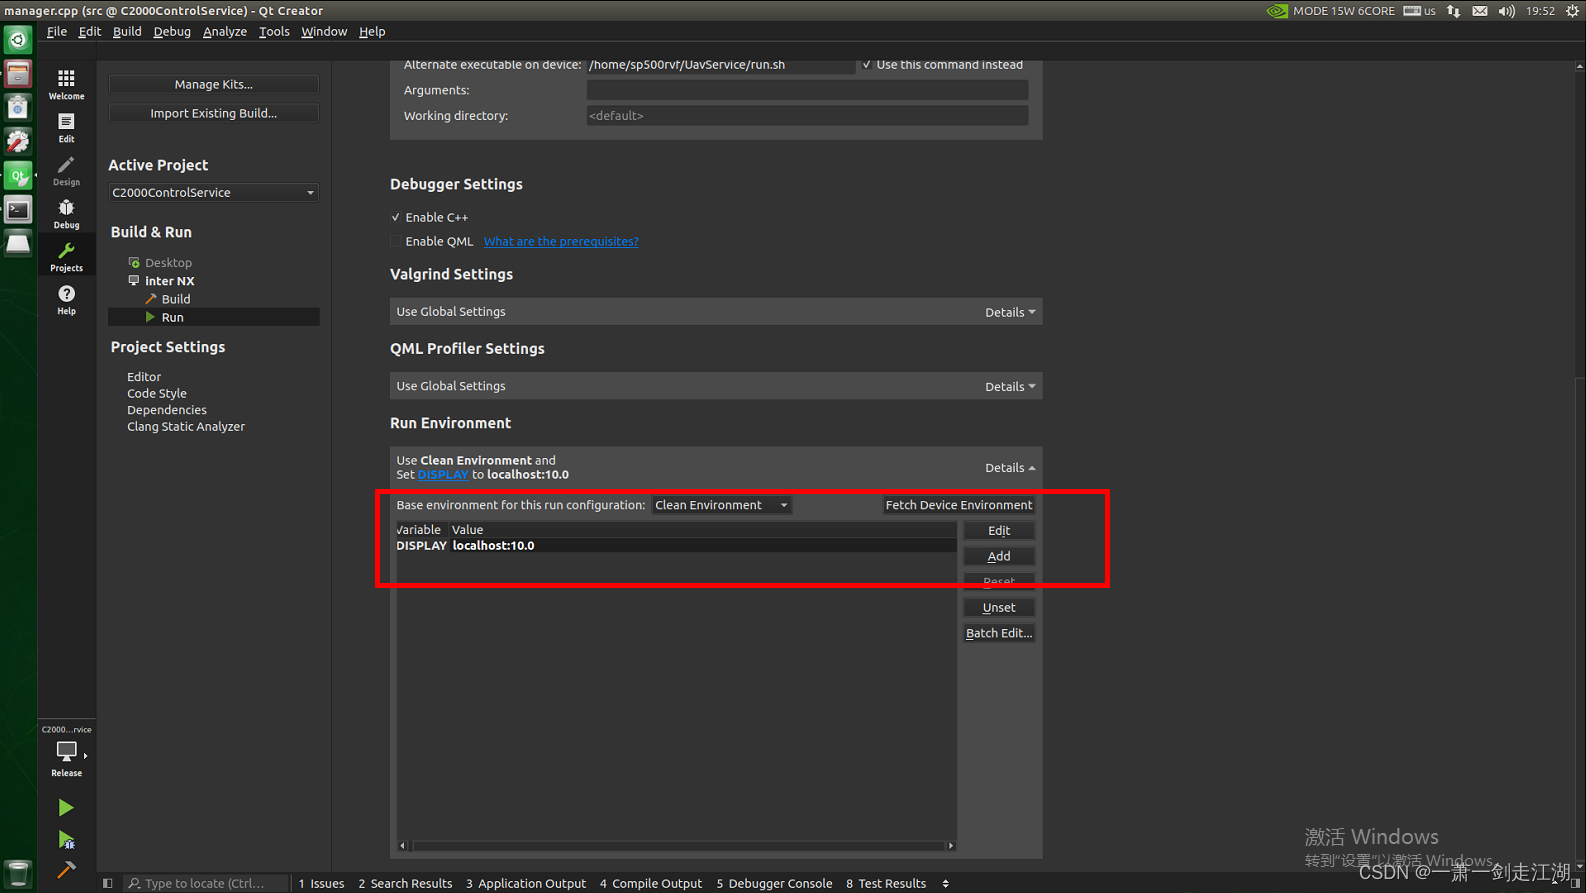Open the Welcome mode
Screen dimensions: 1586x893
pyautogui.click(x=66, y=84)
